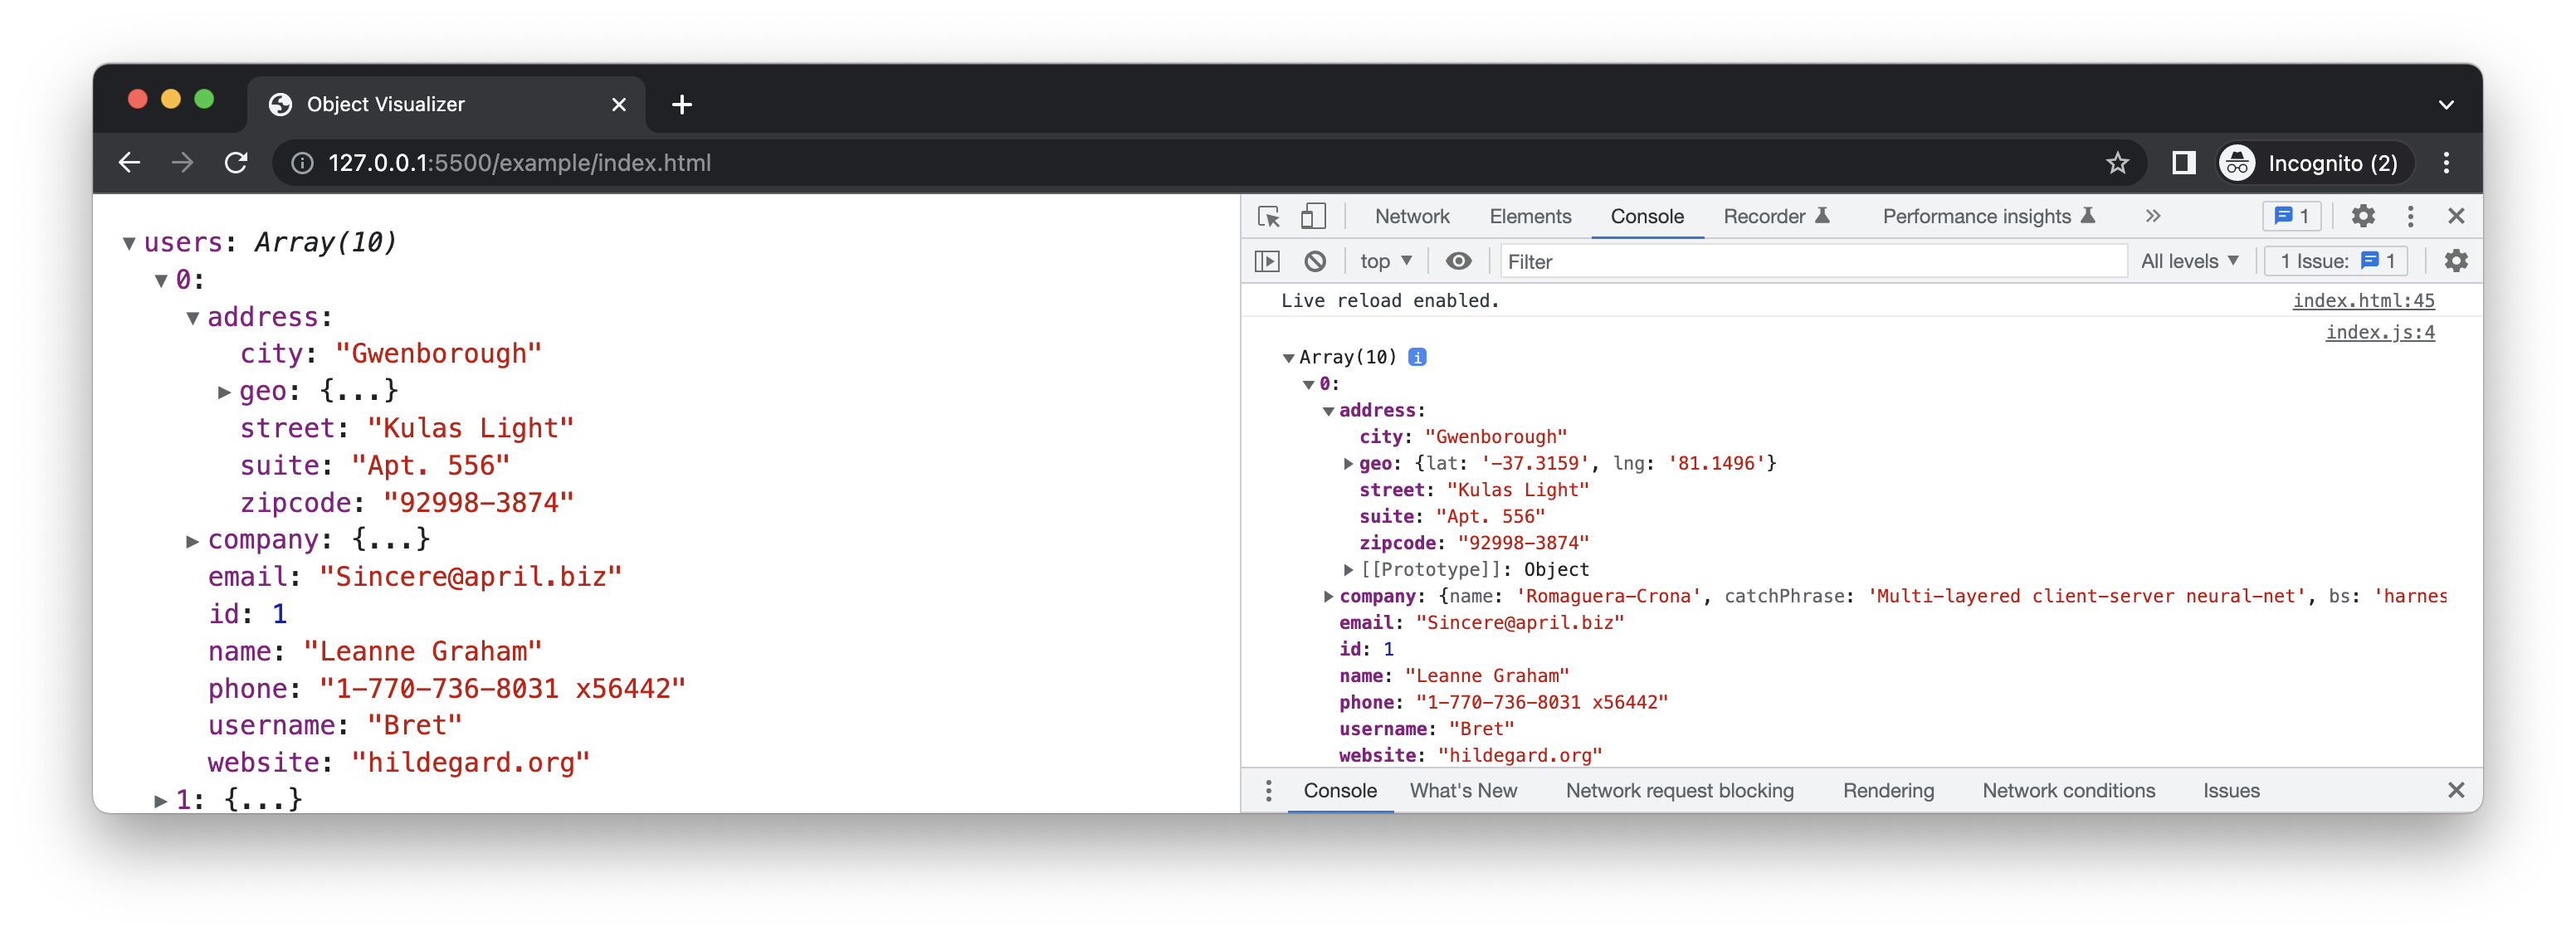This screenshot has height=936, width=2576.
Task: Show the console sidebar panel icon
Action: 1267,261
